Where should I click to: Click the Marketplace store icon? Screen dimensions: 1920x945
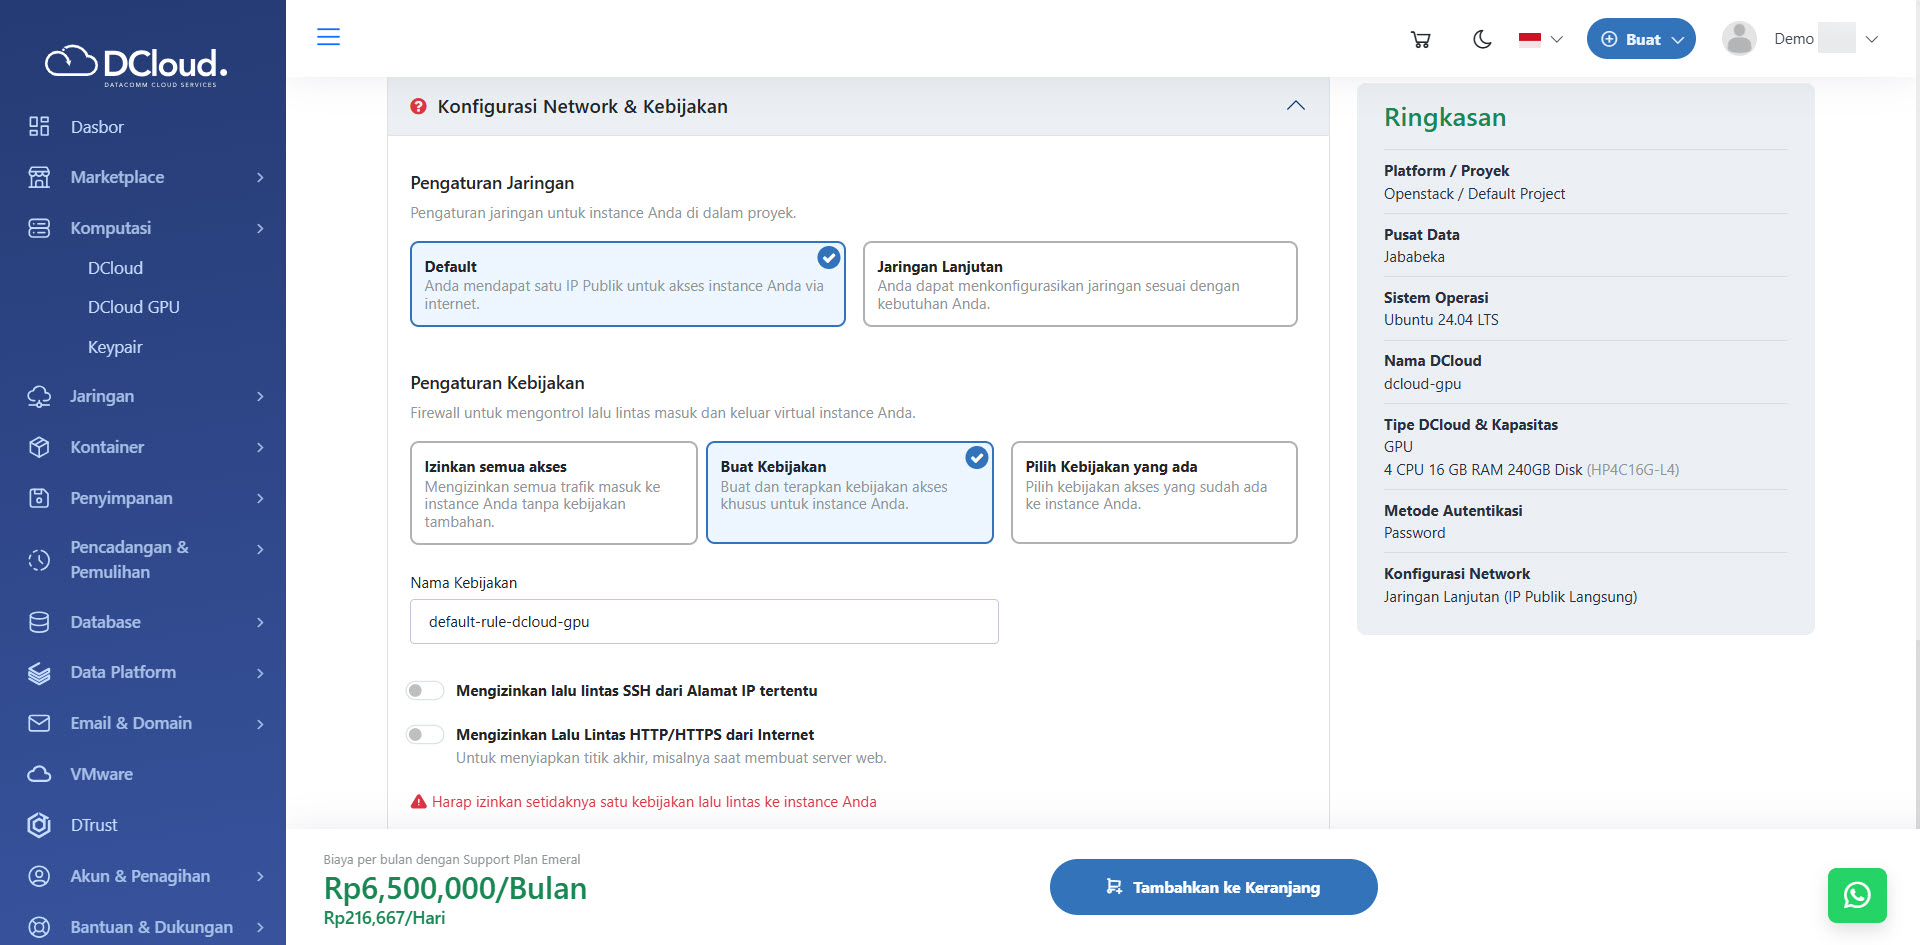39,177
